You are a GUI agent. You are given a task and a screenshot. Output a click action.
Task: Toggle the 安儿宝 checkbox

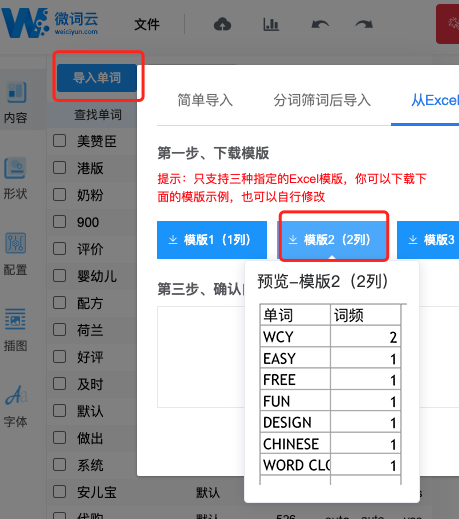pos(59,491)
